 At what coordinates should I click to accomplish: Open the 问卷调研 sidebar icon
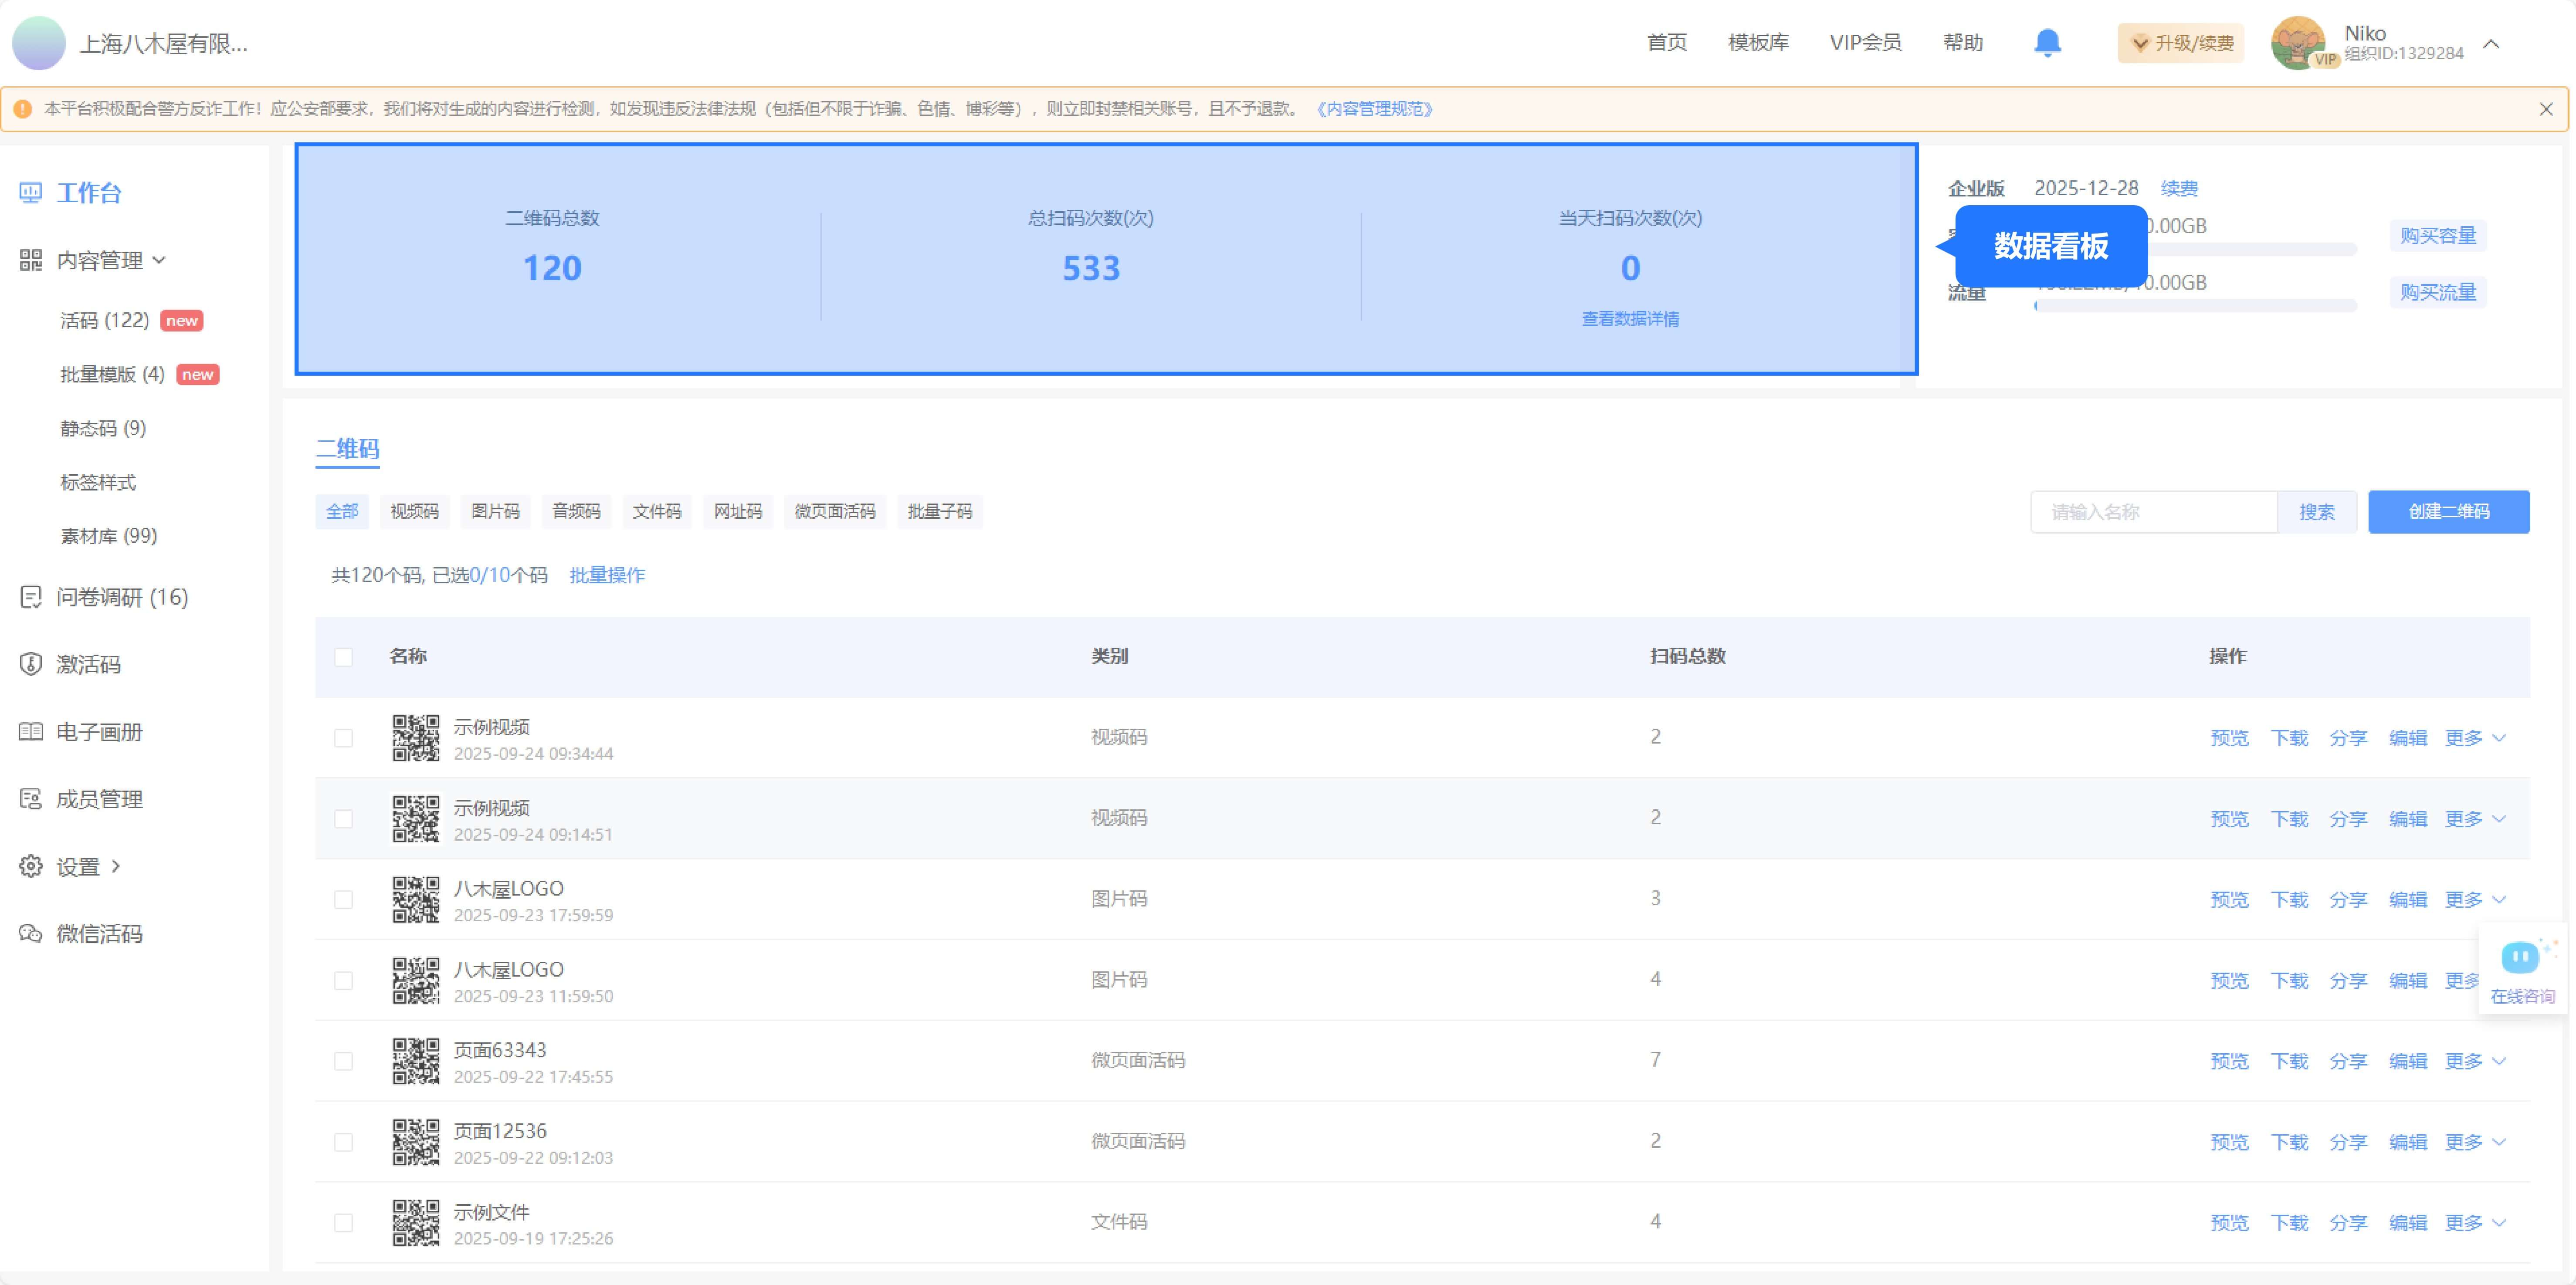(31, 597)
